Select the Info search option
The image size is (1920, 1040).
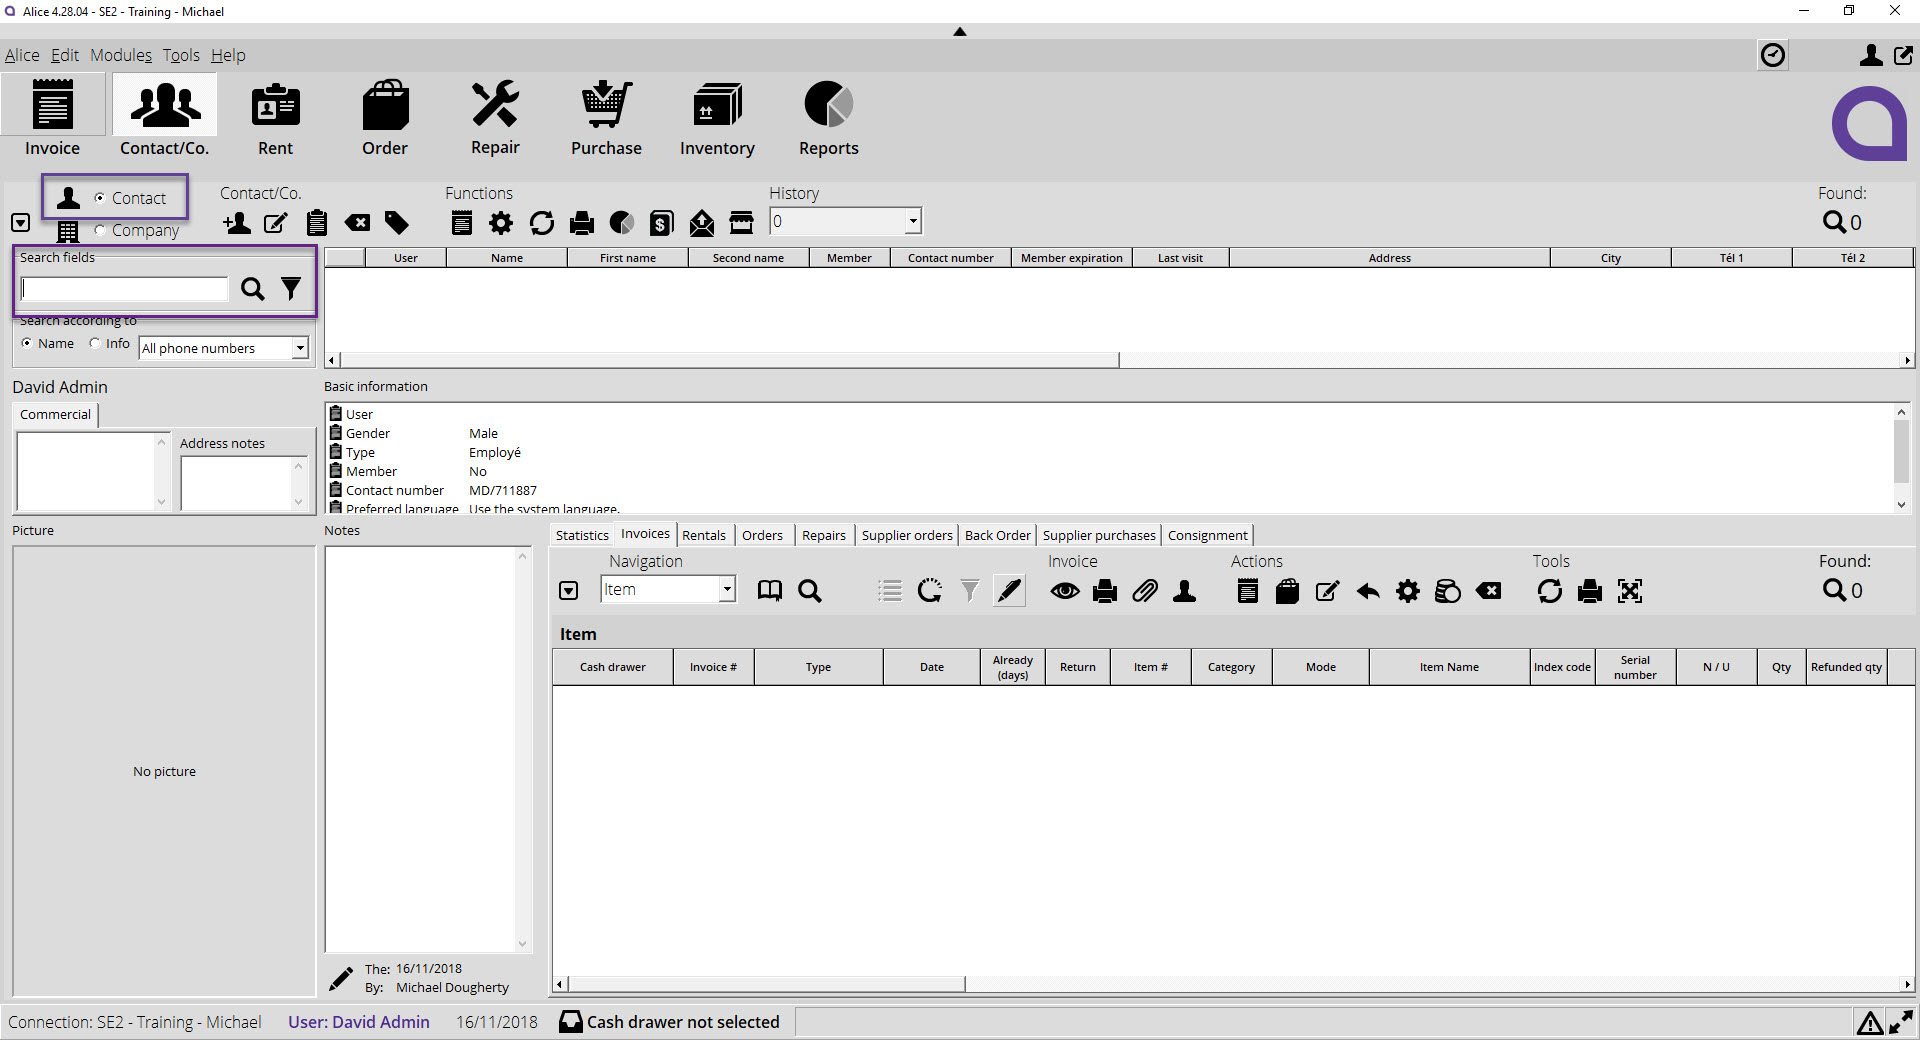(95, 343)
